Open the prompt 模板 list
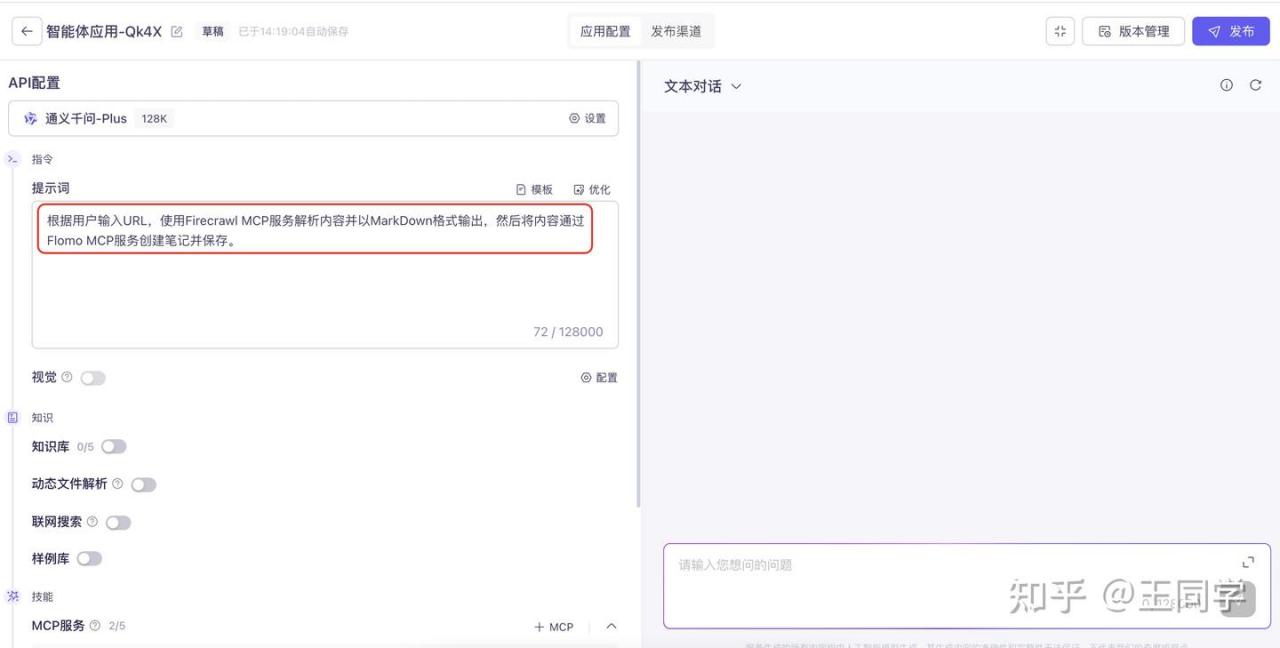The width and height of the screenshot is (1280, 648). tap(534, 189)
